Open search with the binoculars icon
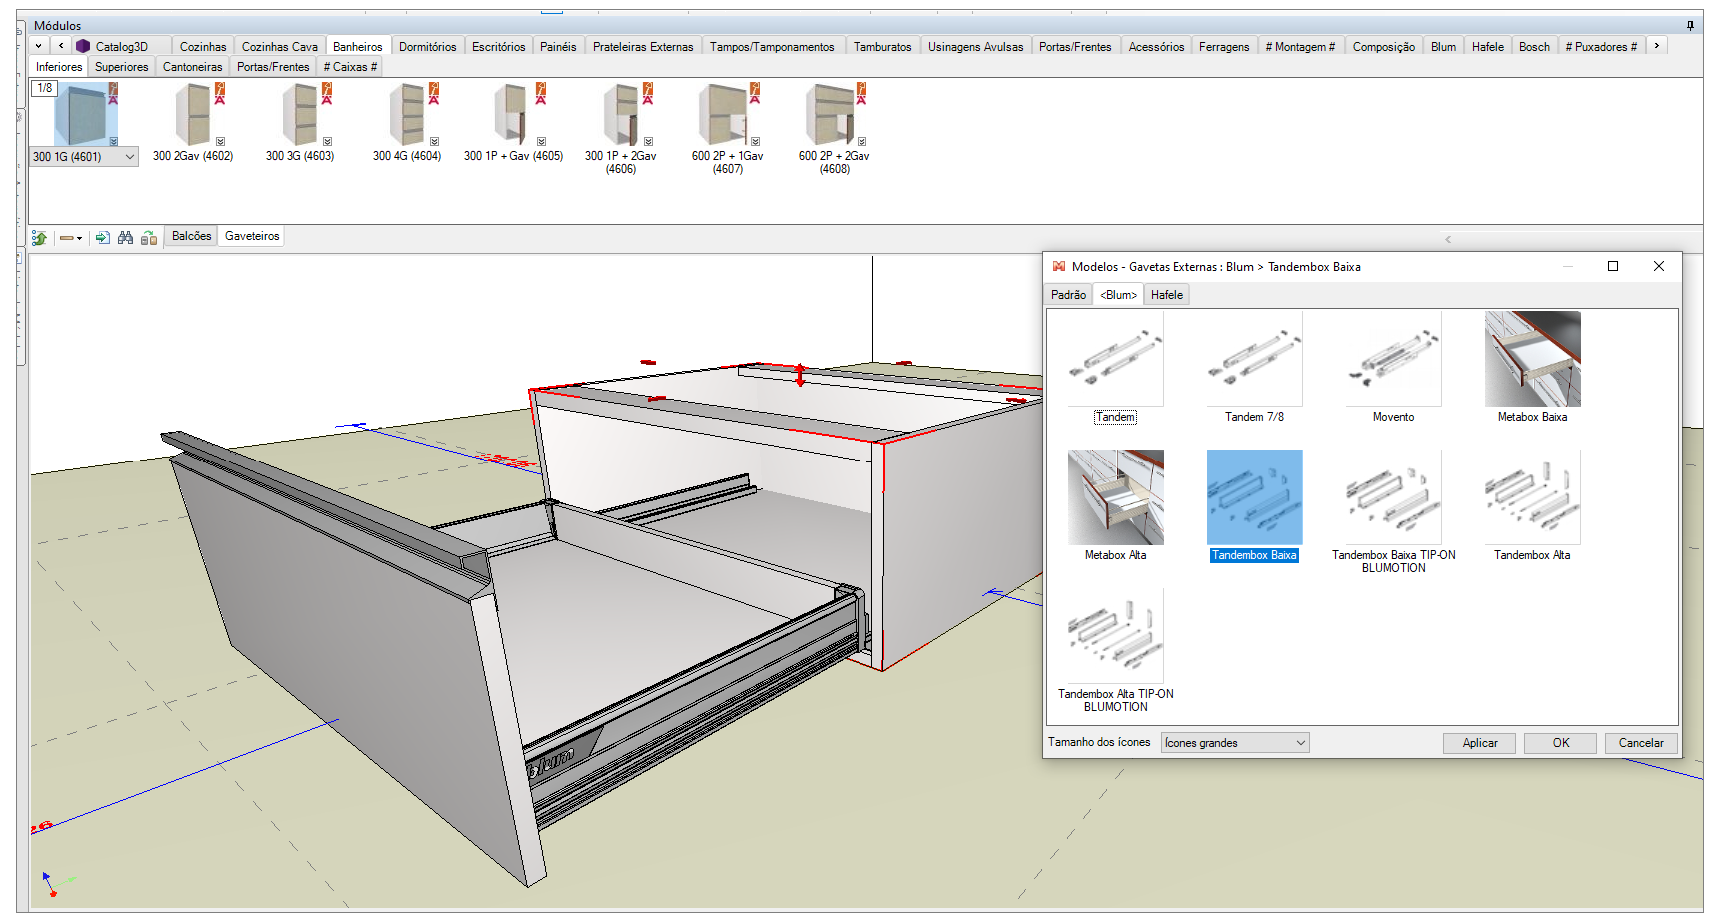Image resolution: width=1727 pixels, height=918 pixels. click(125, 238)
